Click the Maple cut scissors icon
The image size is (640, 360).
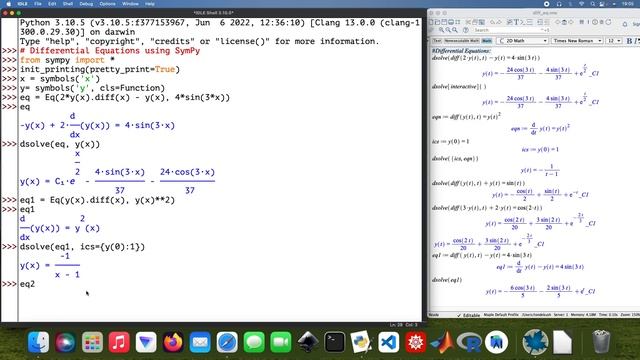pos(468,22)
